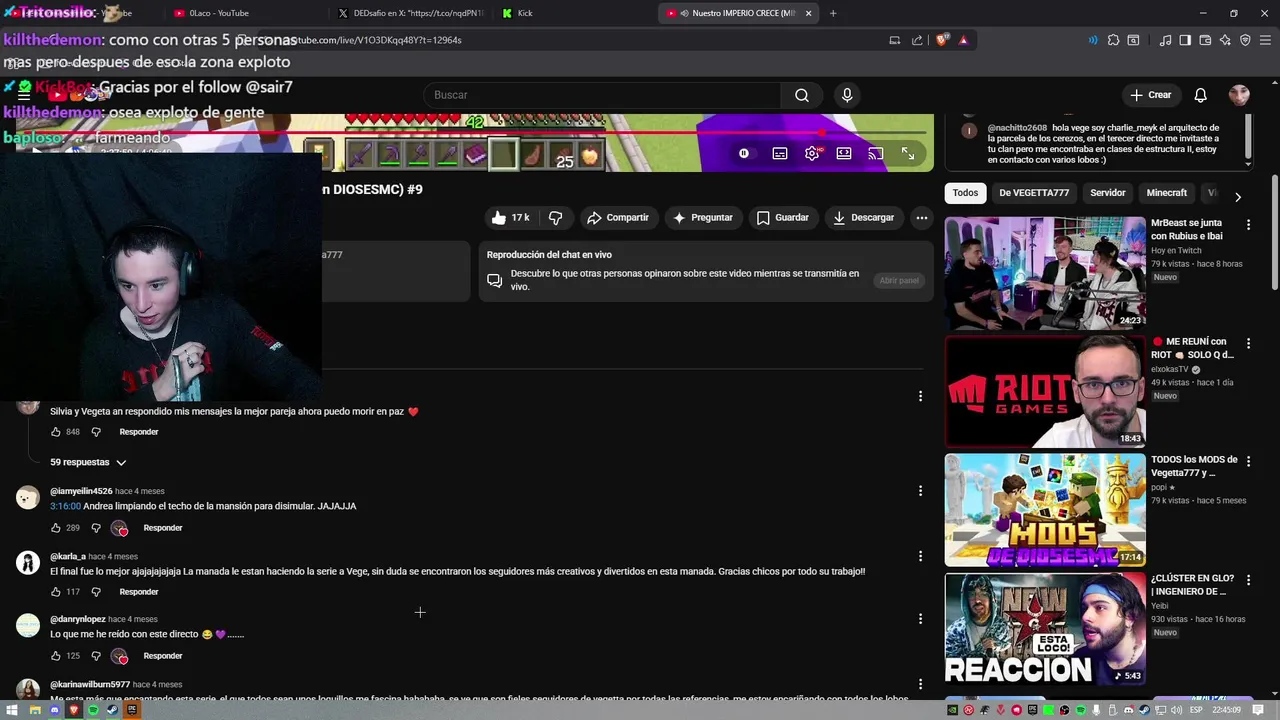Open options for the Silvia y Vegeta comment
The height and width of the screenshot is (720, 1280).
click(920, 396)
